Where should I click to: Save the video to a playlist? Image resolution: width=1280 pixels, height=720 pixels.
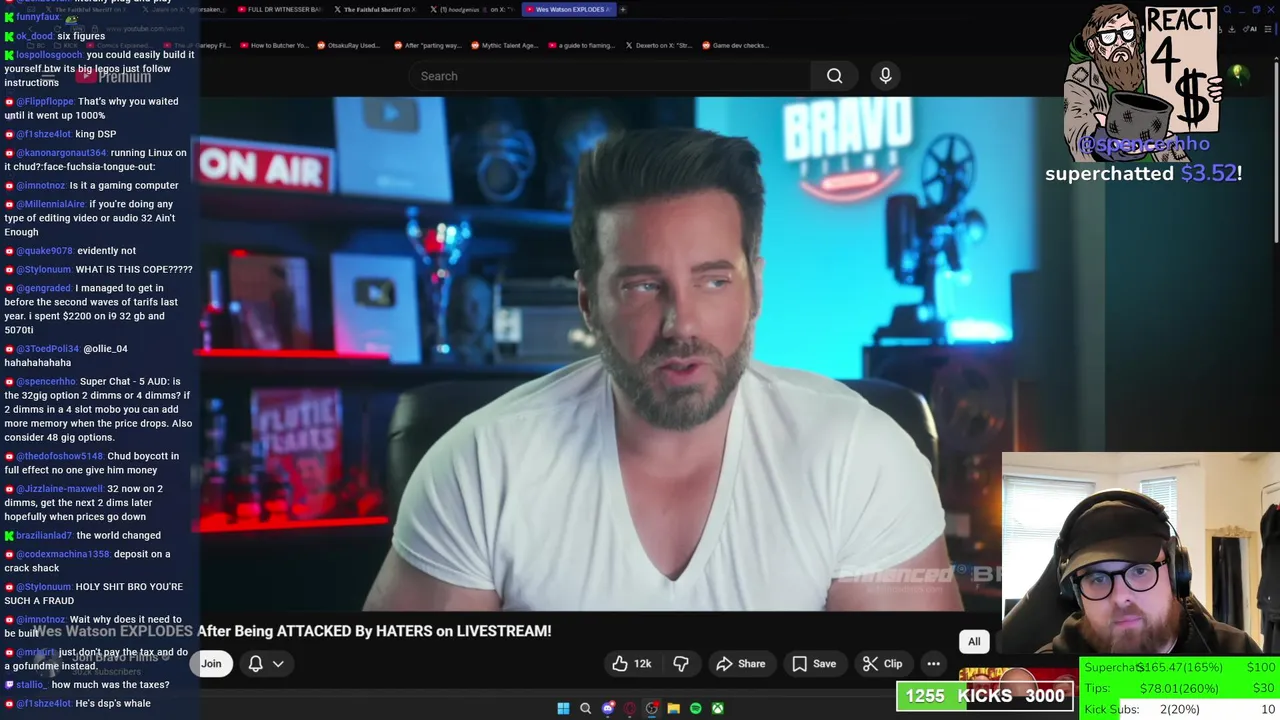click(x=813, y=664)
